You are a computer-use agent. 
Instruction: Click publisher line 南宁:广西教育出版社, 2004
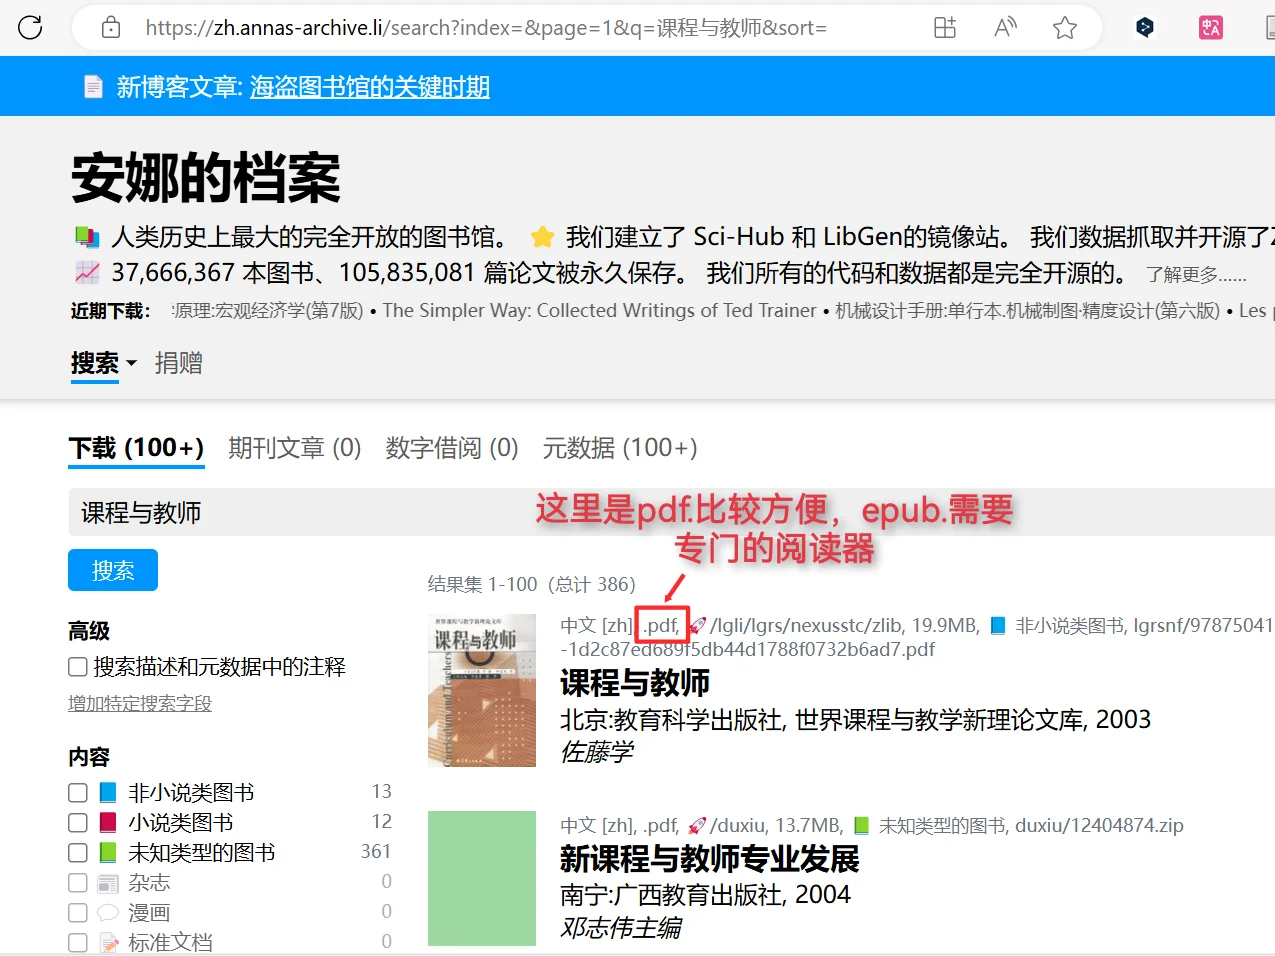705,894
